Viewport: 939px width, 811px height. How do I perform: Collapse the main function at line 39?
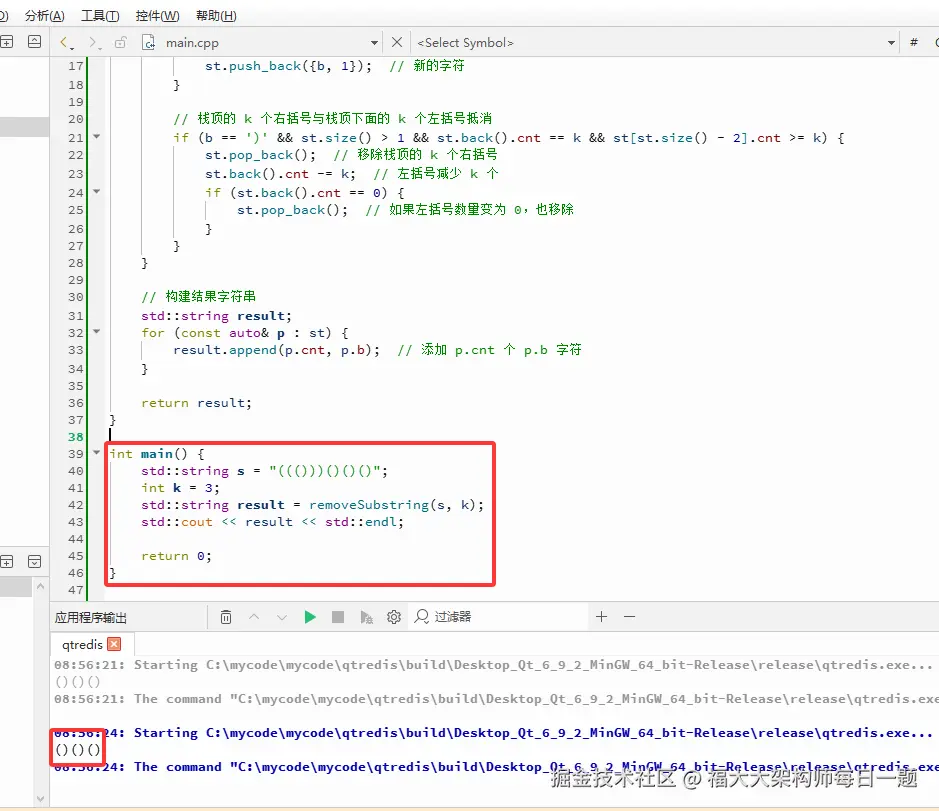pos(96,453)
